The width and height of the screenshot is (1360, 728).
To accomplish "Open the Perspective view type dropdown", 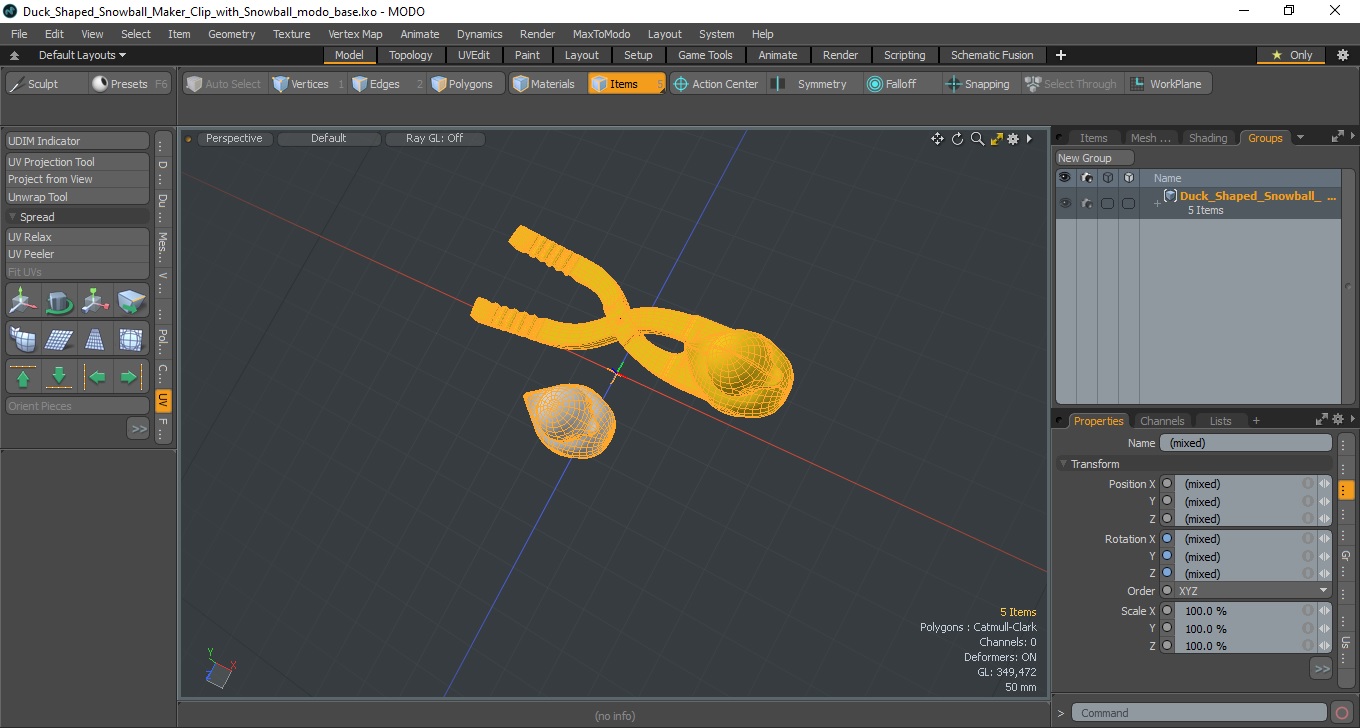I will (234, 139).
